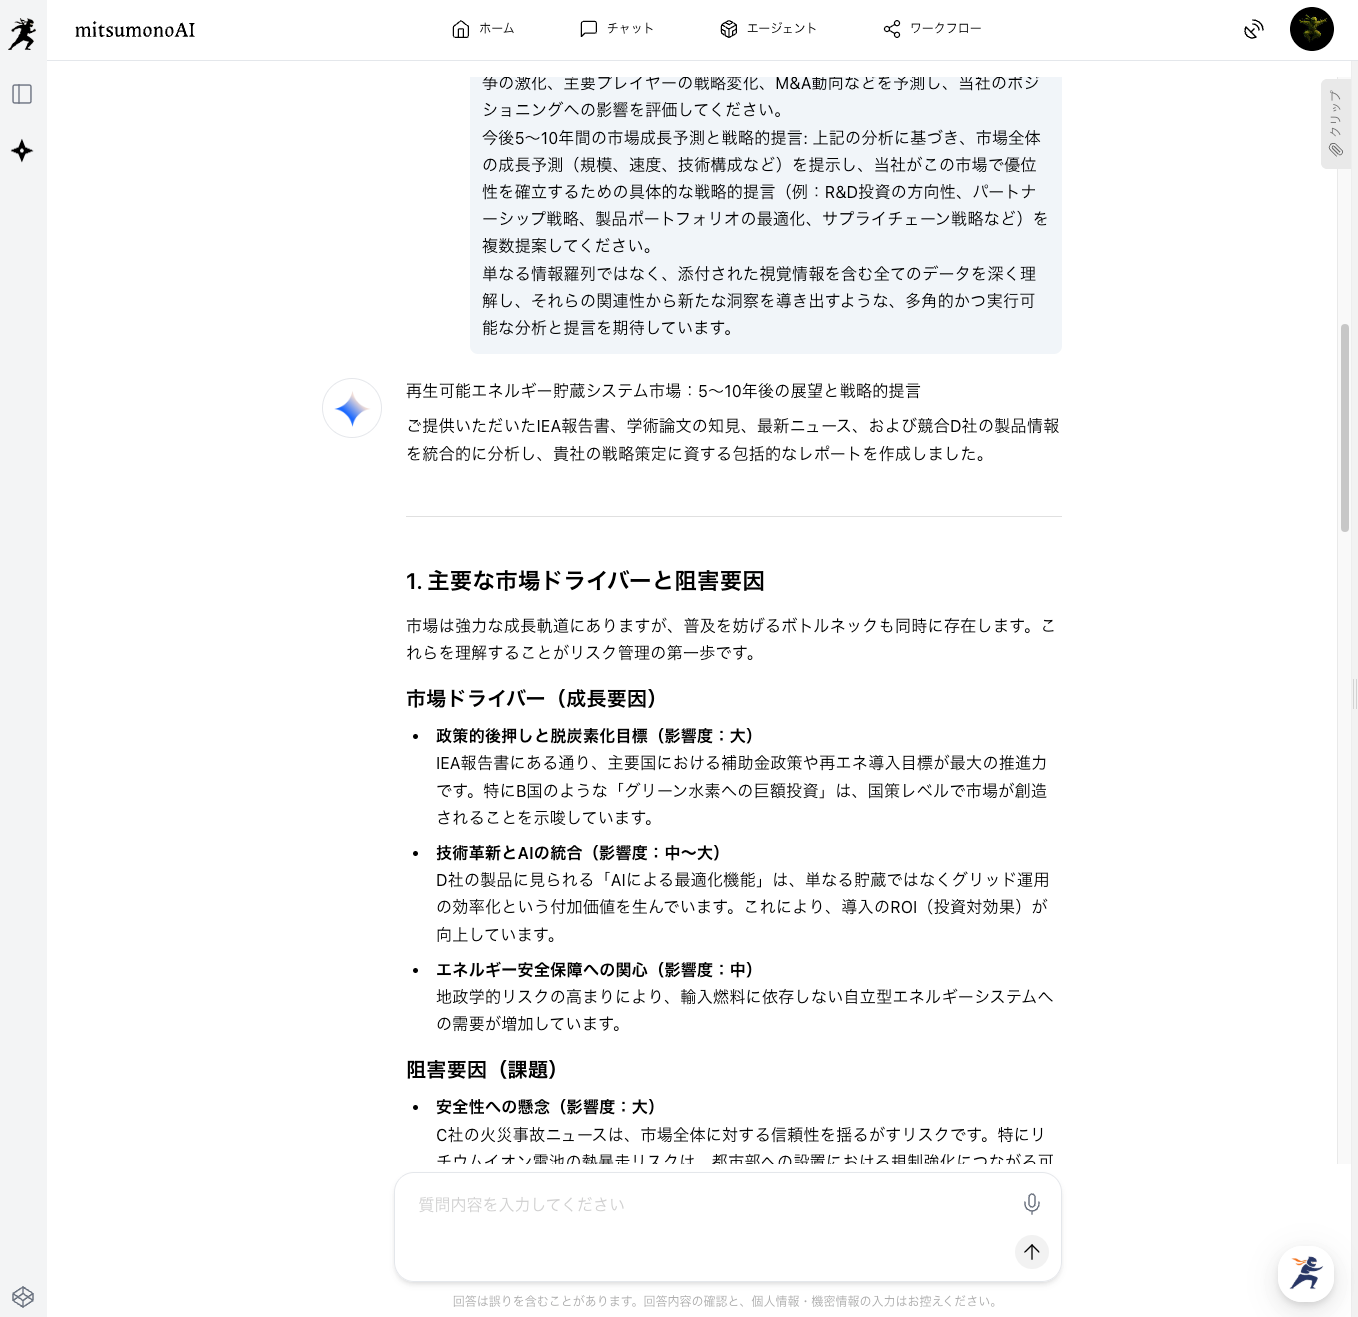
Task: Click the ninja logo in the sidebar
Action: (22, 33)
